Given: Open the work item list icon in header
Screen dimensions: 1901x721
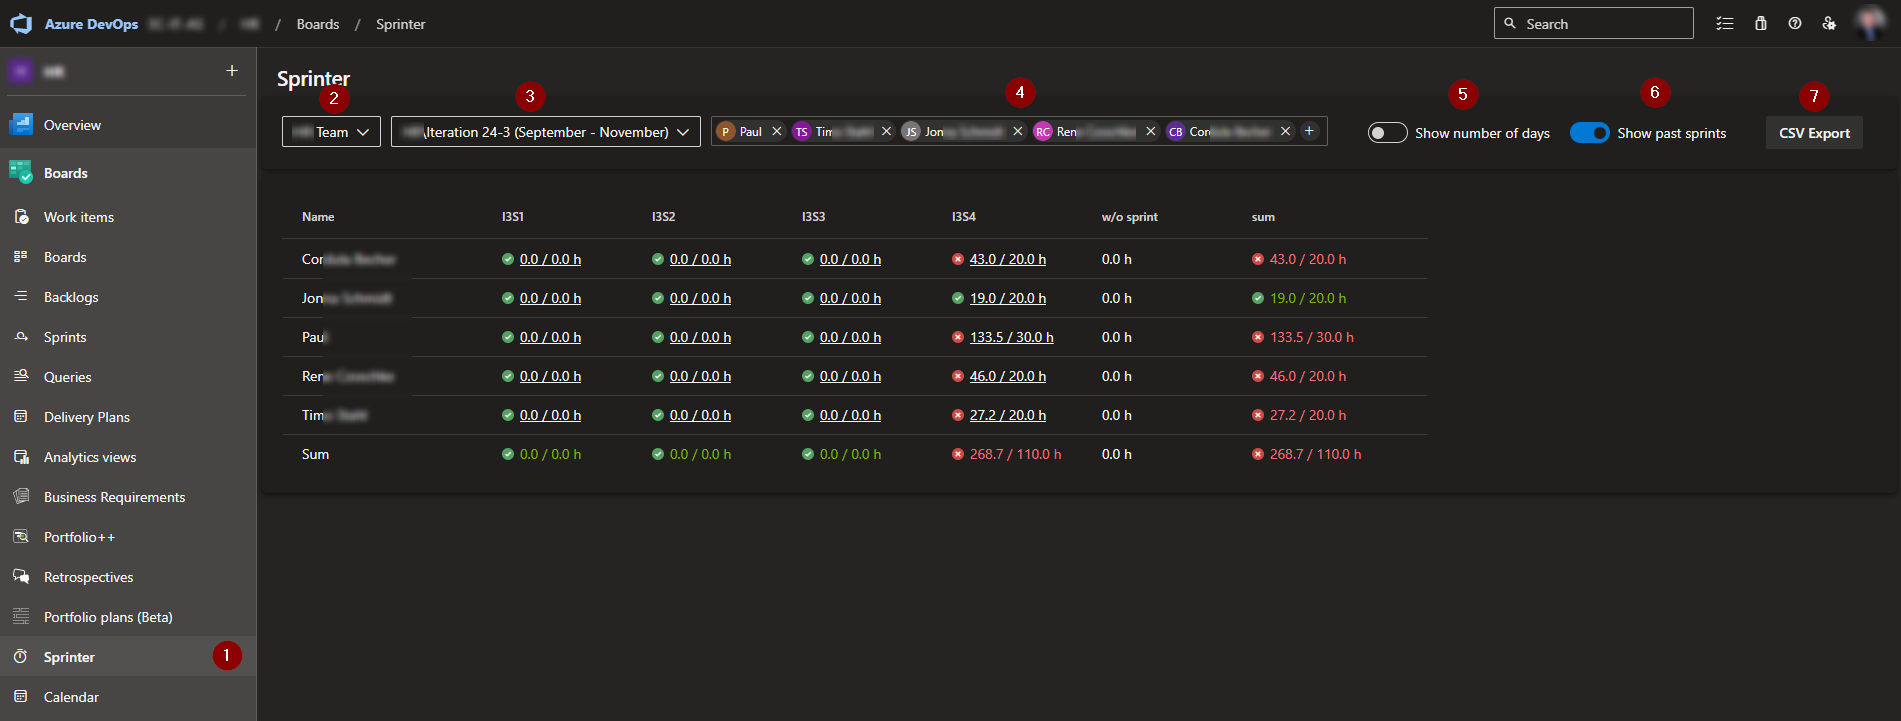Looking at the screenshot, I should [x=1725, y=23].
